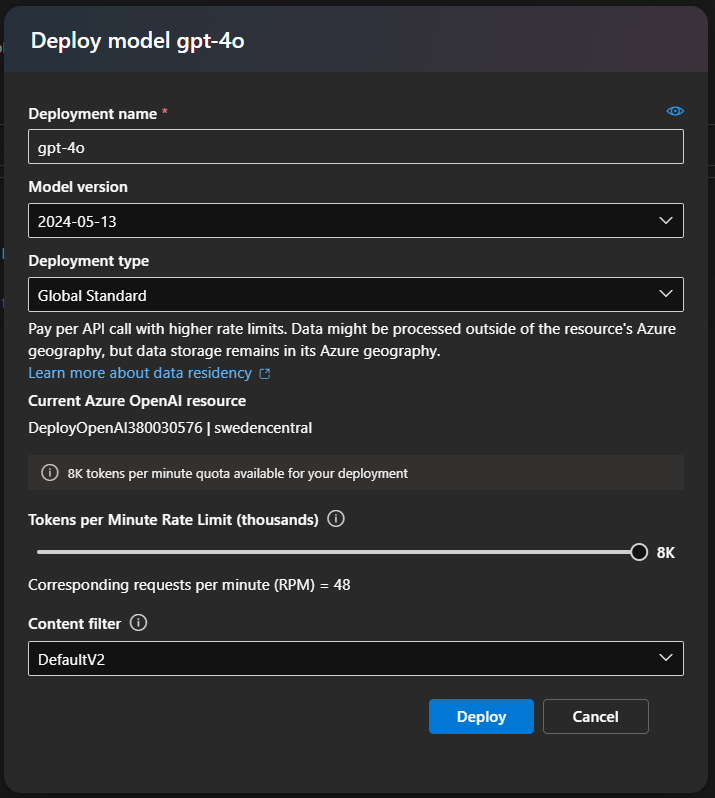Click the Pay per API call description text
This screenshot has width=715, height=798.
click(352, 340)
